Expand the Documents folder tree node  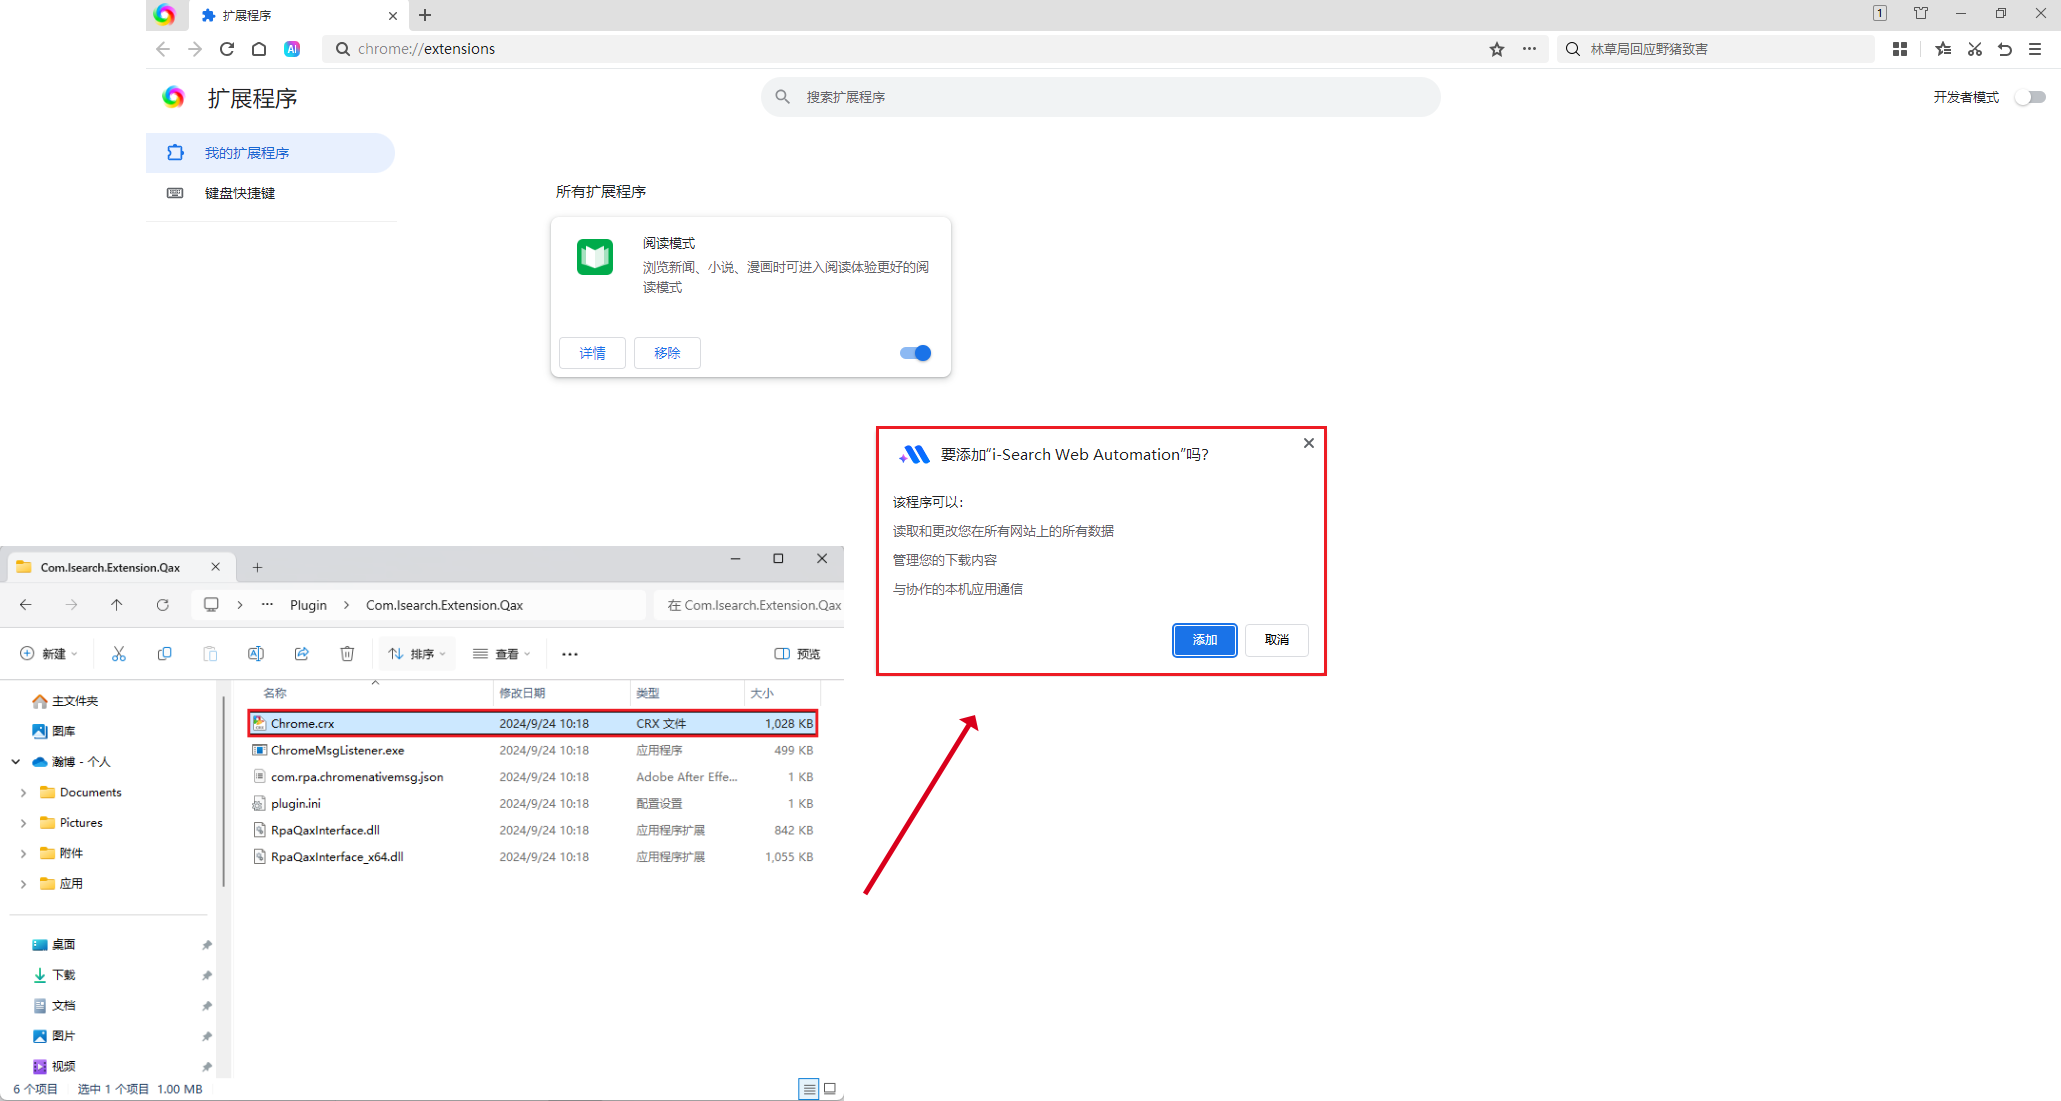tap(23, 793)
